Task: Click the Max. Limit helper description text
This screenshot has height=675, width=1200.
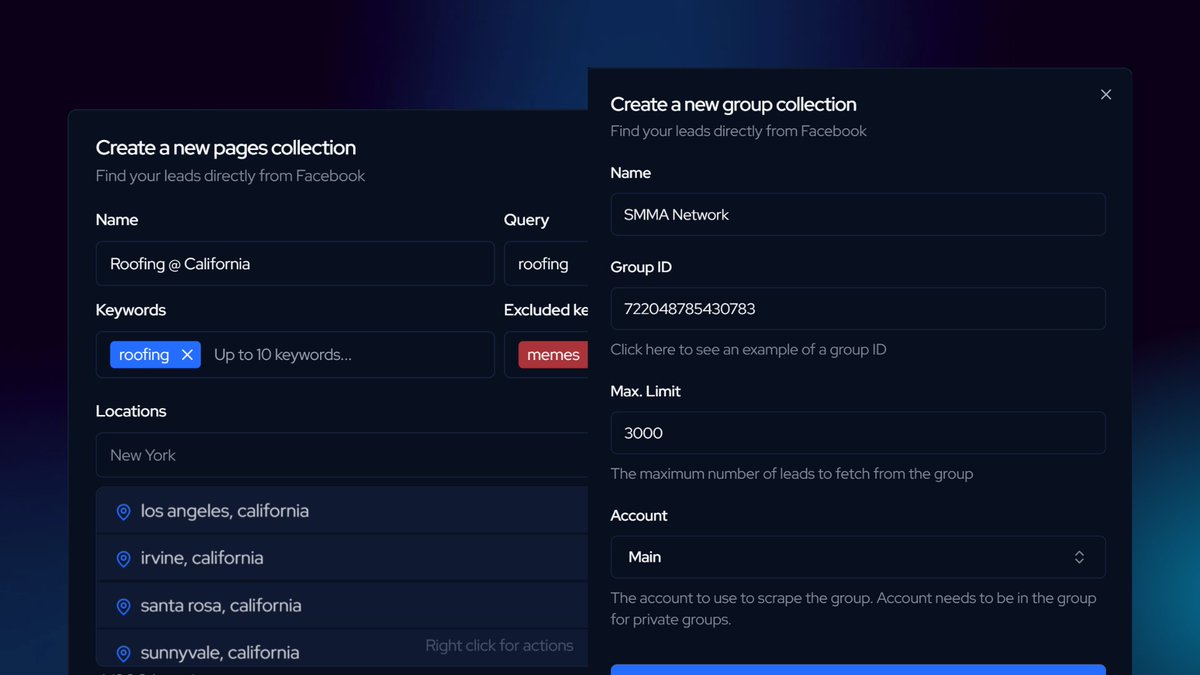Action: [792, 473]
